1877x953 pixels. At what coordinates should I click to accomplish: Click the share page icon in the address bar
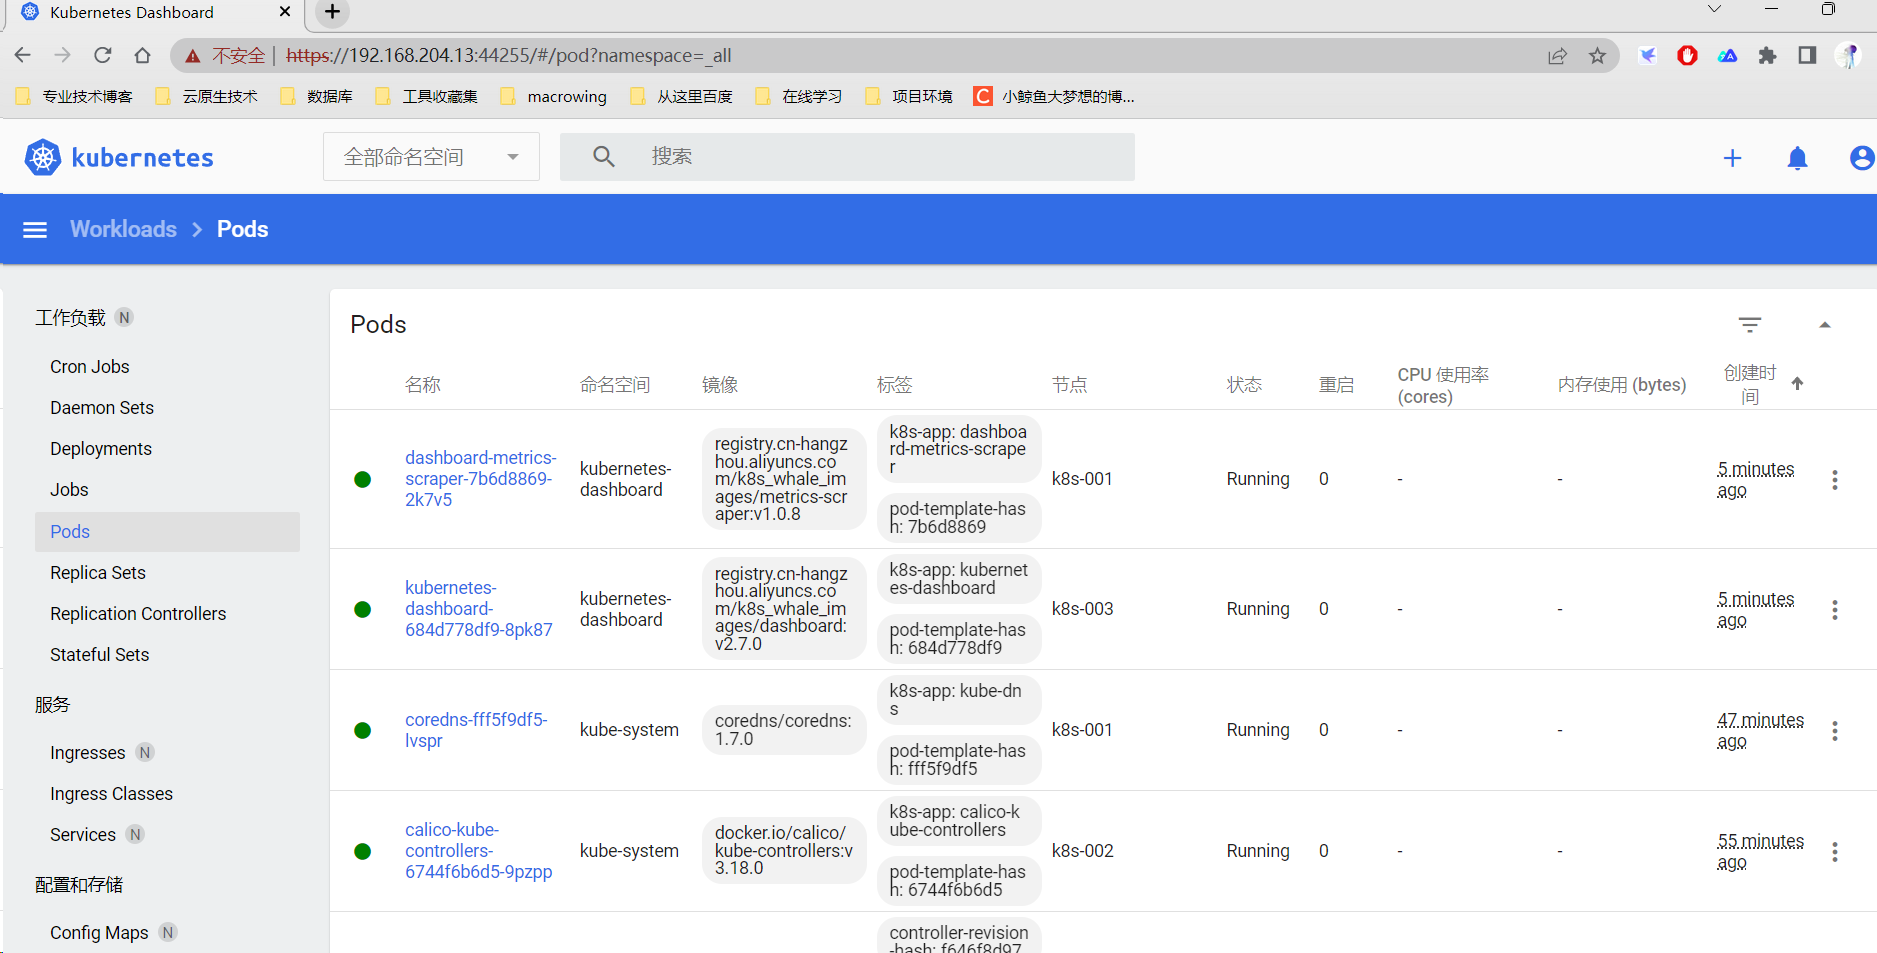click(1557, 56)
